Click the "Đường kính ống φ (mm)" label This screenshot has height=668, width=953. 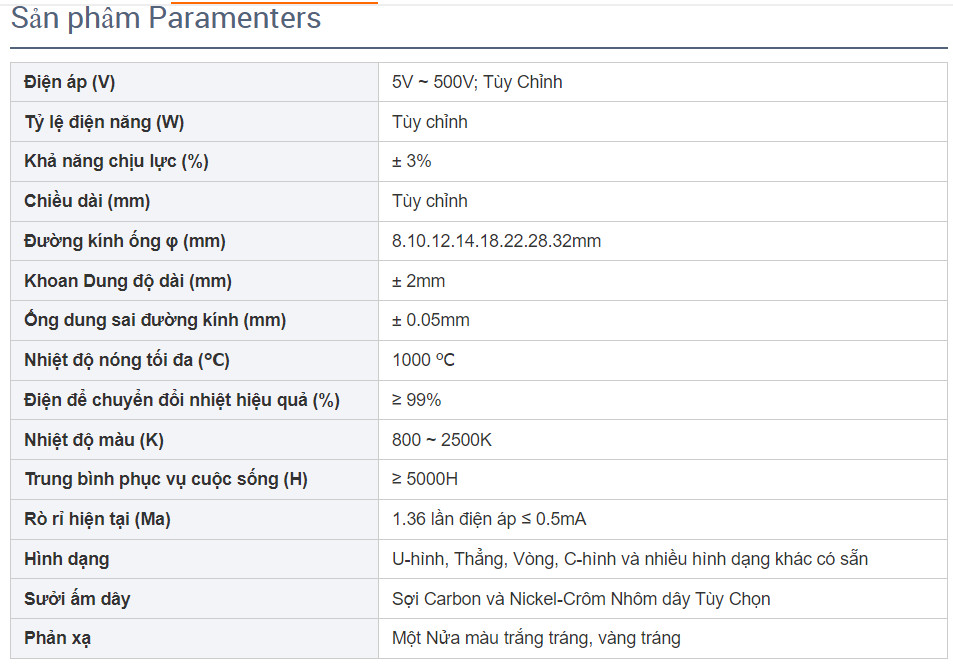pyautogui.click(x=125, y=241)
